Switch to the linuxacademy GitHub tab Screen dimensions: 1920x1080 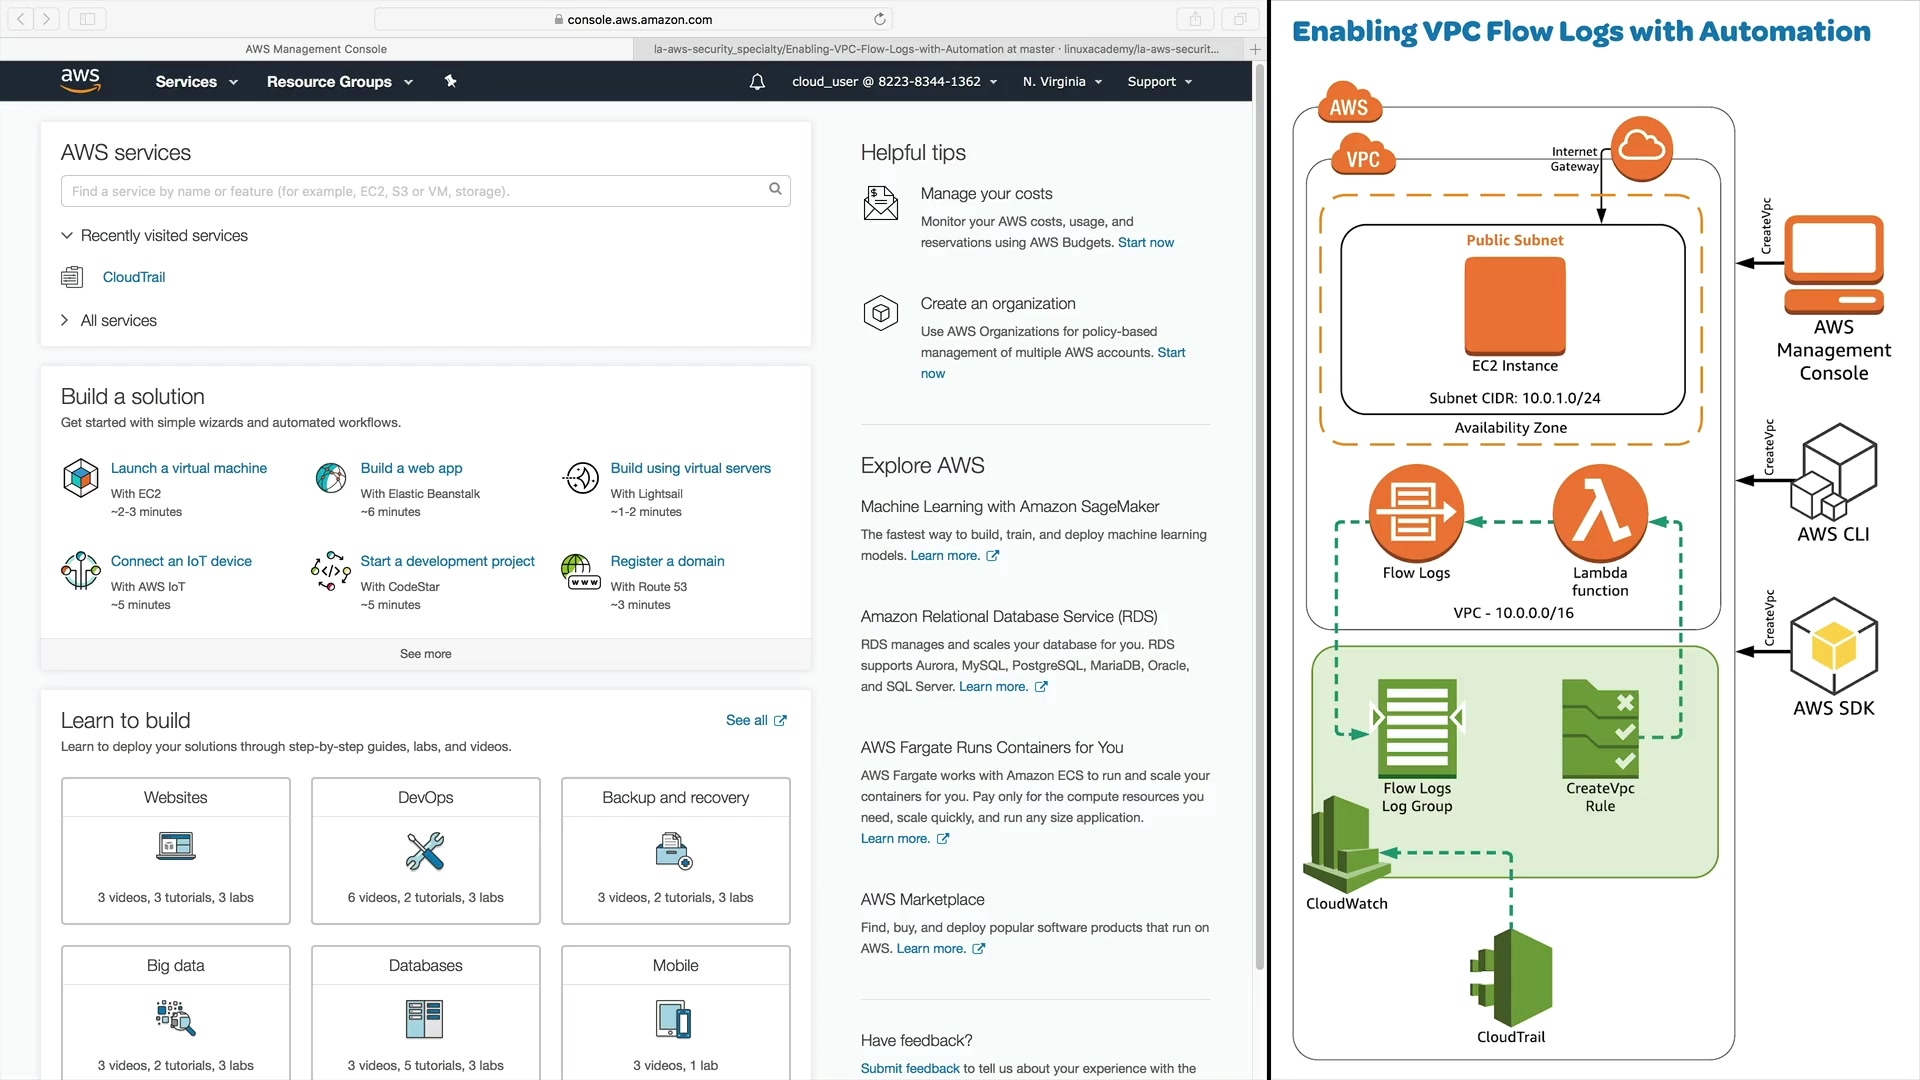[936, 49]
